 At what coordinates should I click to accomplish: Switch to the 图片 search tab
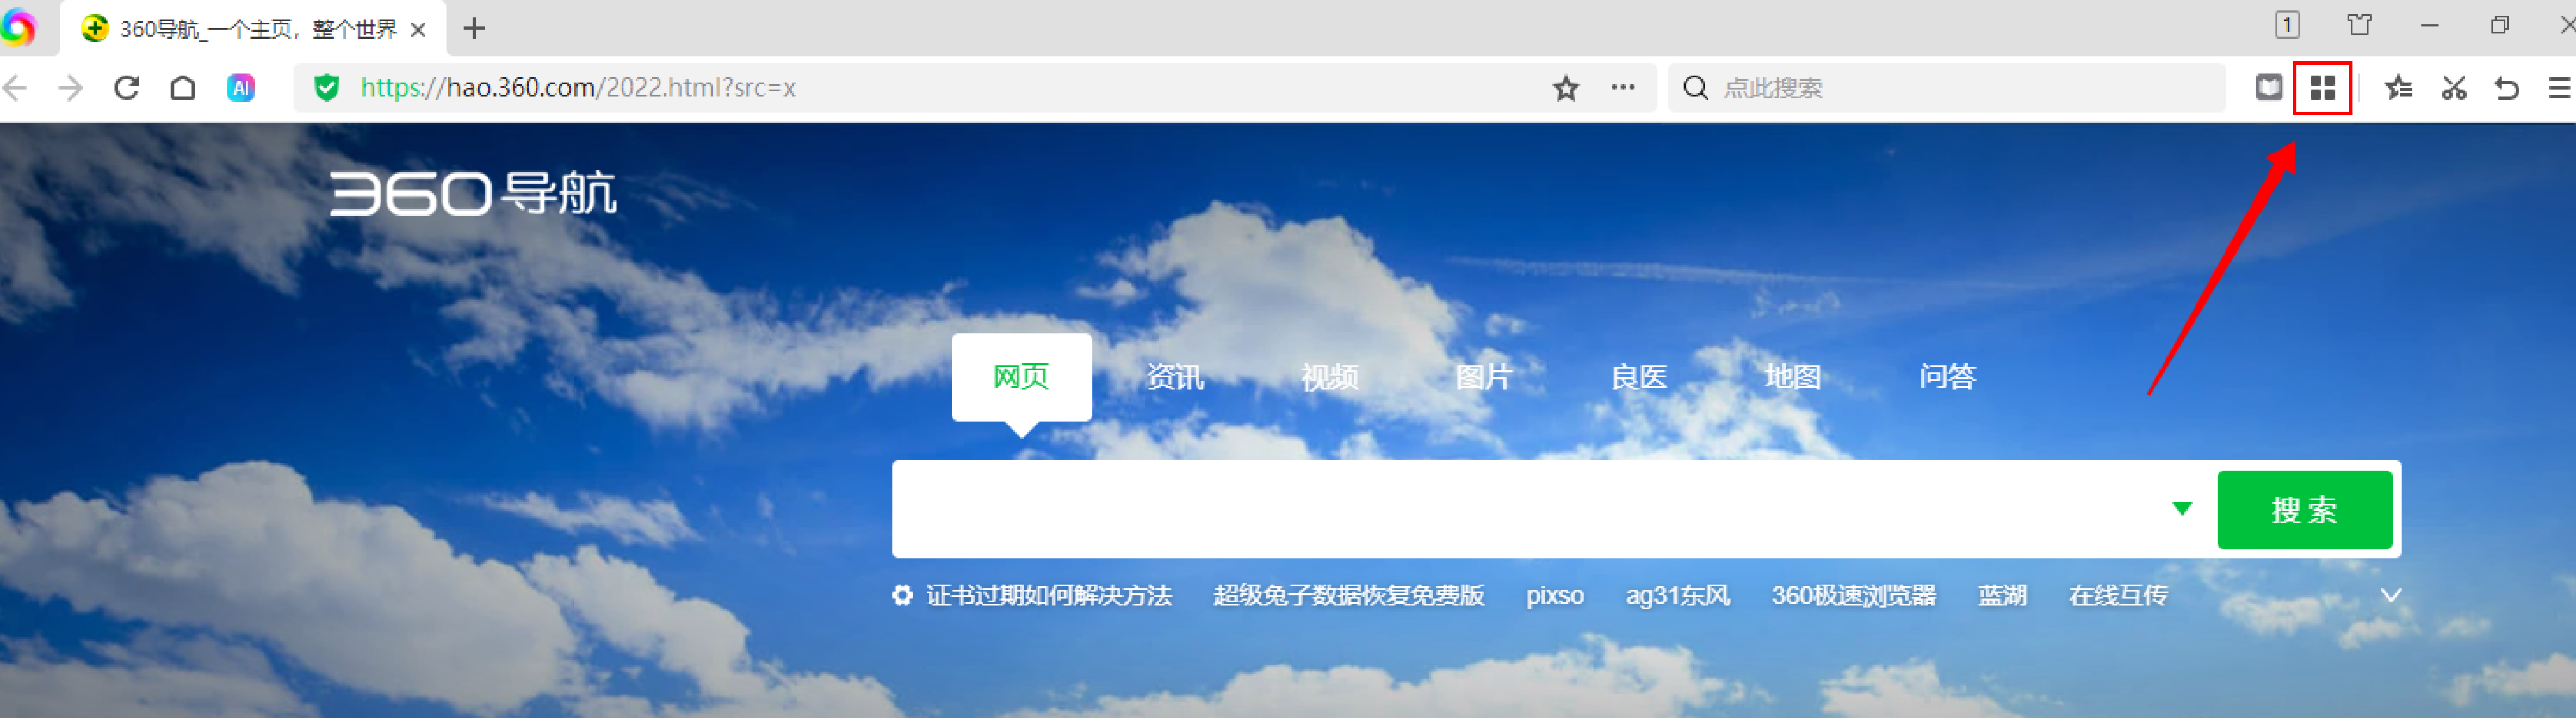(1484, 377)
